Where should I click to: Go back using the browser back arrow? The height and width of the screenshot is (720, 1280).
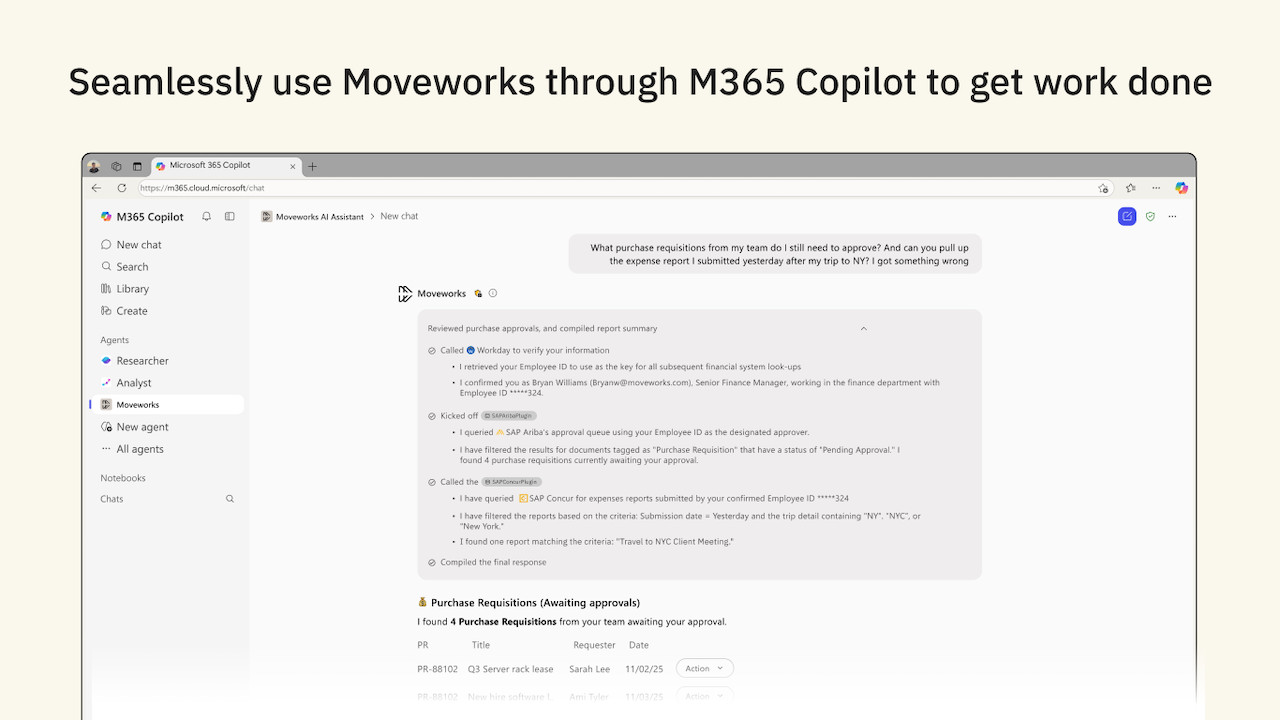[x=96, y=188]
